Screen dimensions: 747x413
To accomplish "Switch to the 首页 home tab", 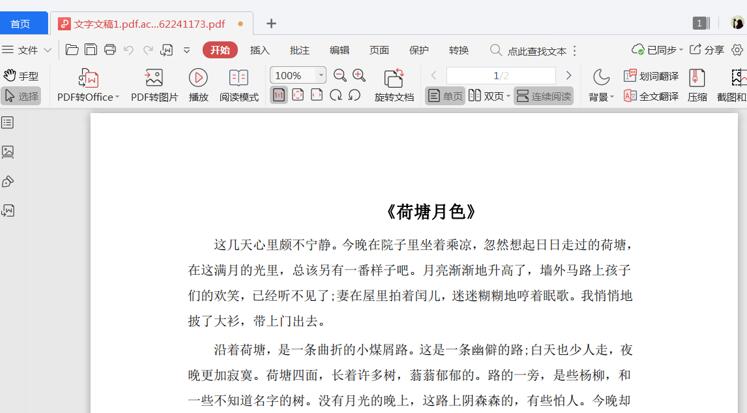I will click(x=21, y=24).
